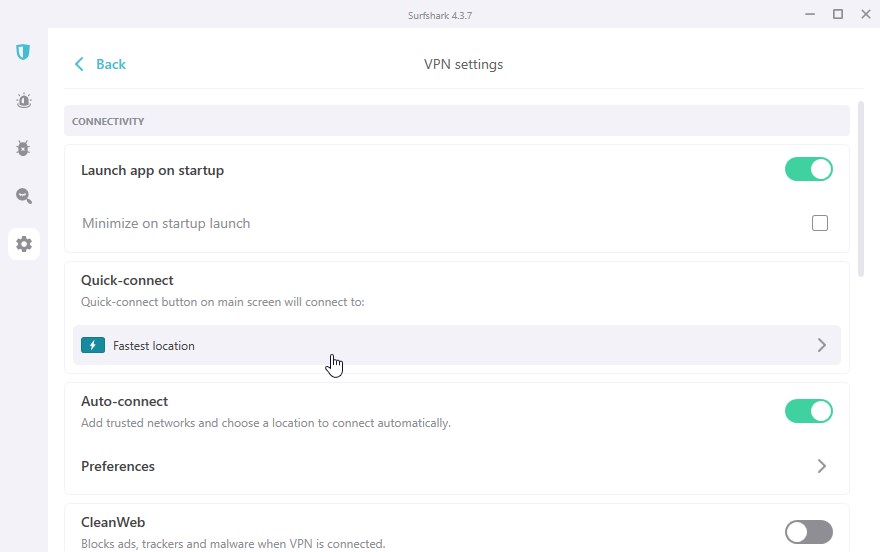The image size is (880, 552).
Task: Open Preferences chevron under Auto-connect
Action: click(822, 466)
